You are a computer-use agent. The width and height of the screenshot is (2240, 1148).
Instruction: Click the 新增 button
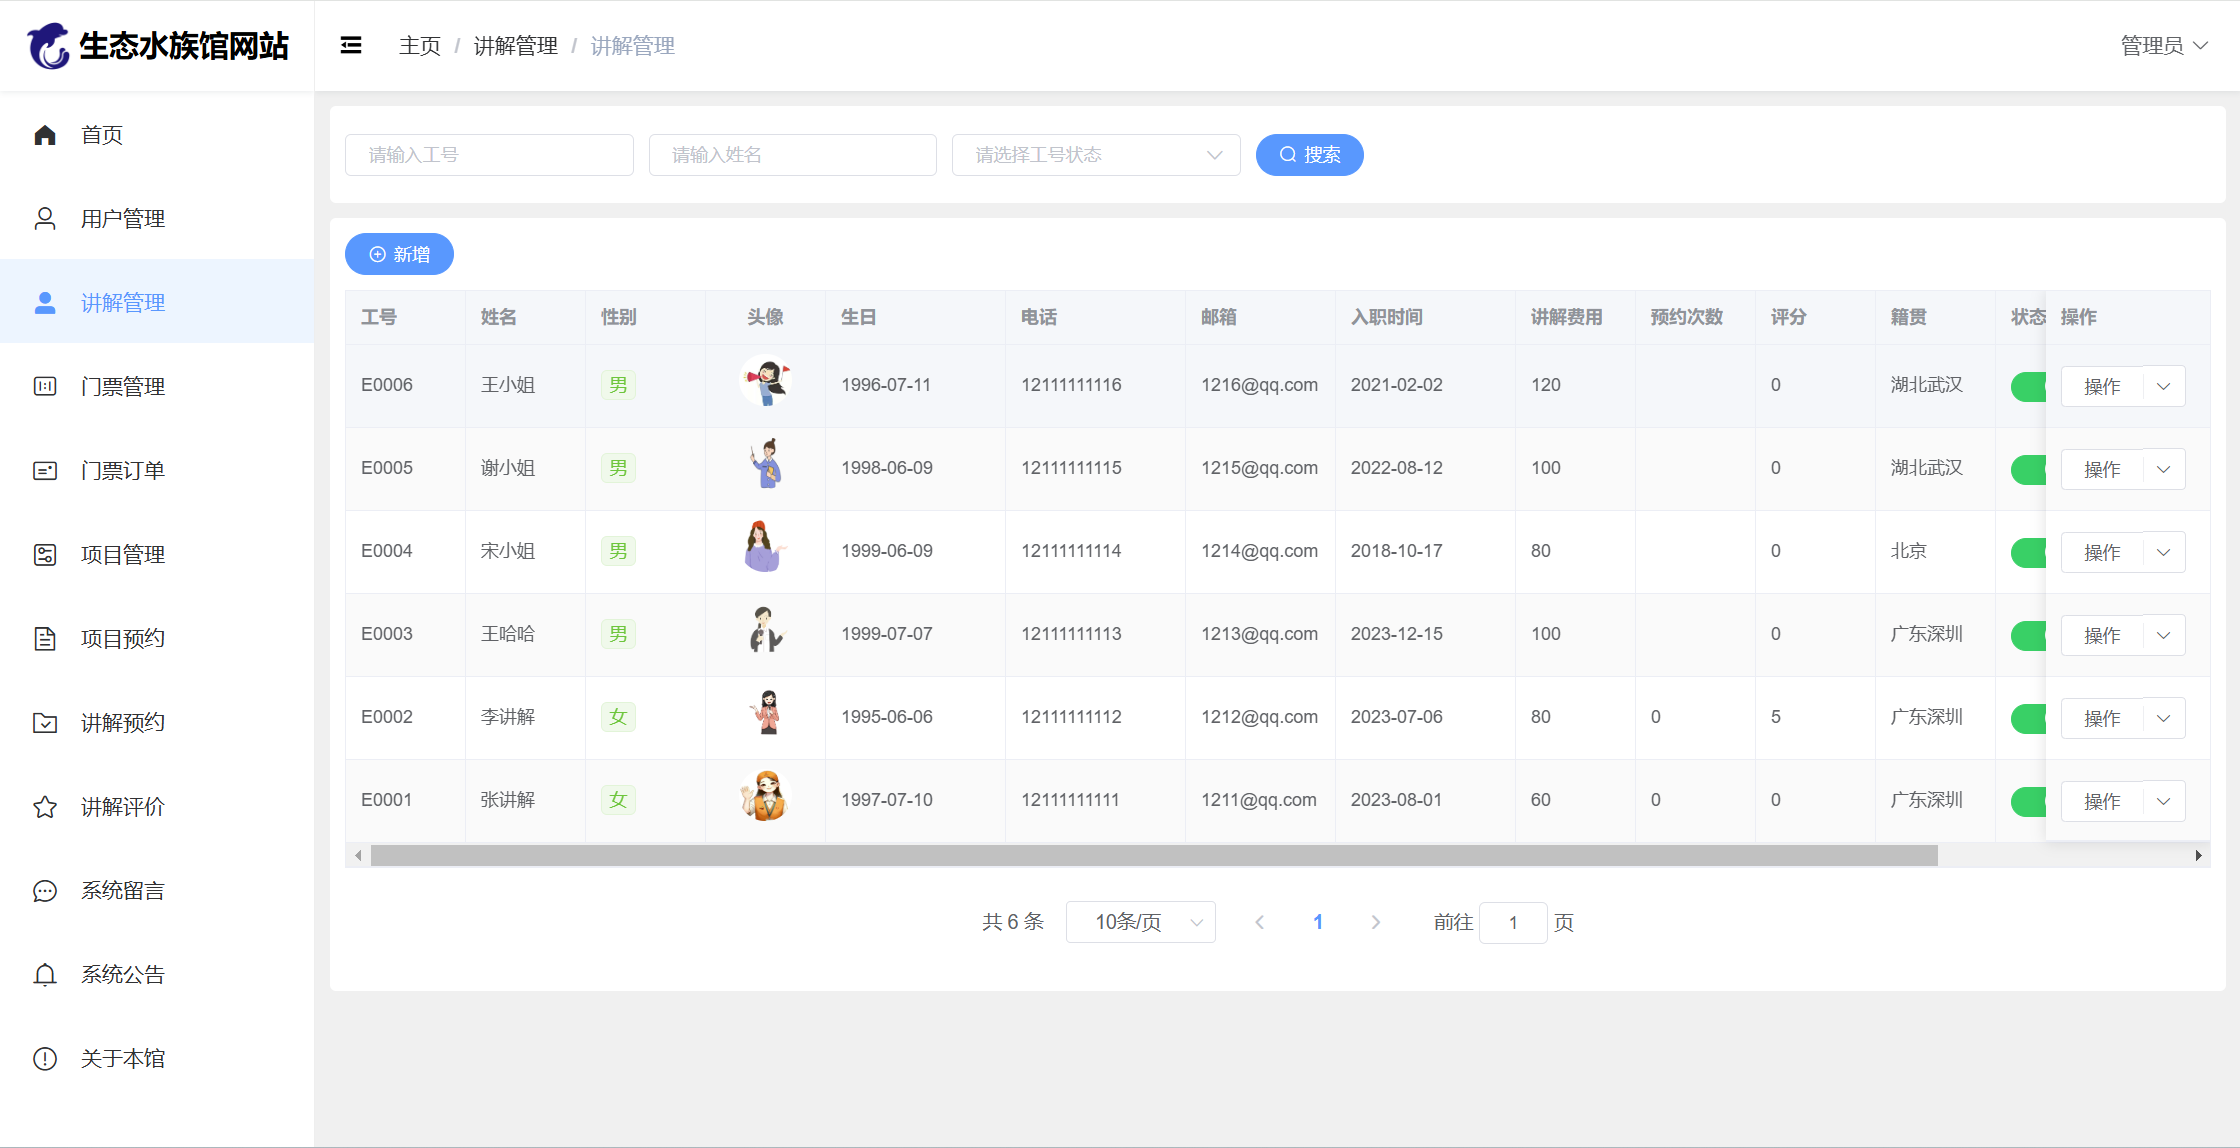coord(399,254)
